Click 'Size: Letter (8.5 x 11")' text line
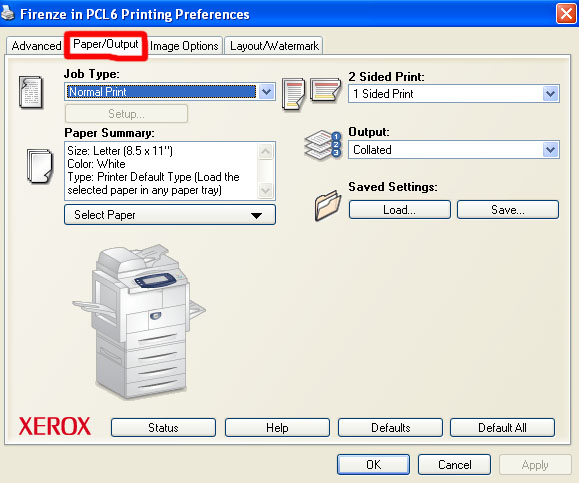579x483 pixels. pyautogui.click(x=120, y=151)
